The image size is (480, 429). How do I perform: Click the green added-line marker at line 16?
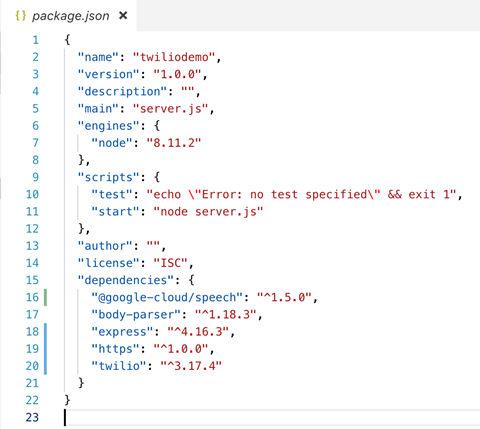[x=45, y=297]
